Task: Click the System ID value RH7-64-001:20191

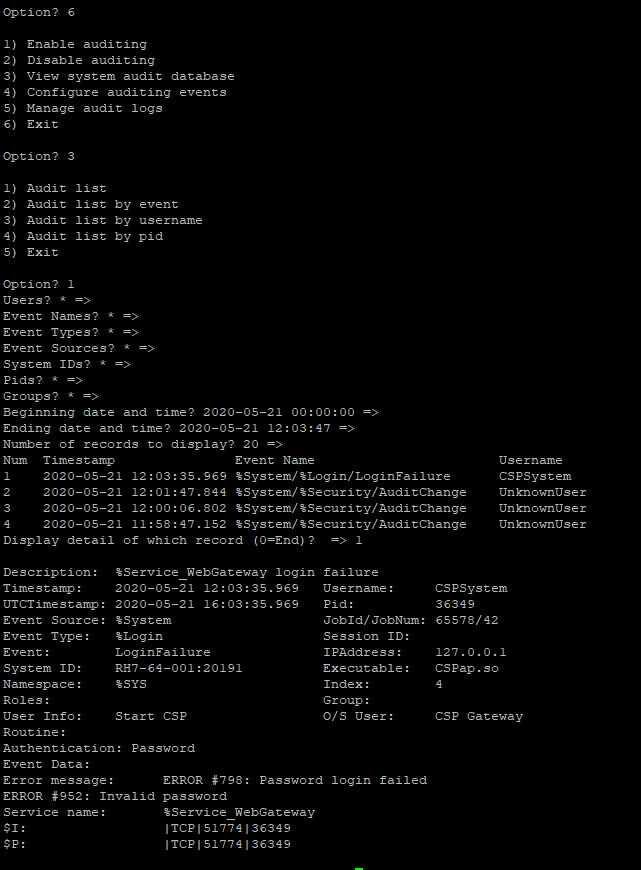Action: [178, 668]
